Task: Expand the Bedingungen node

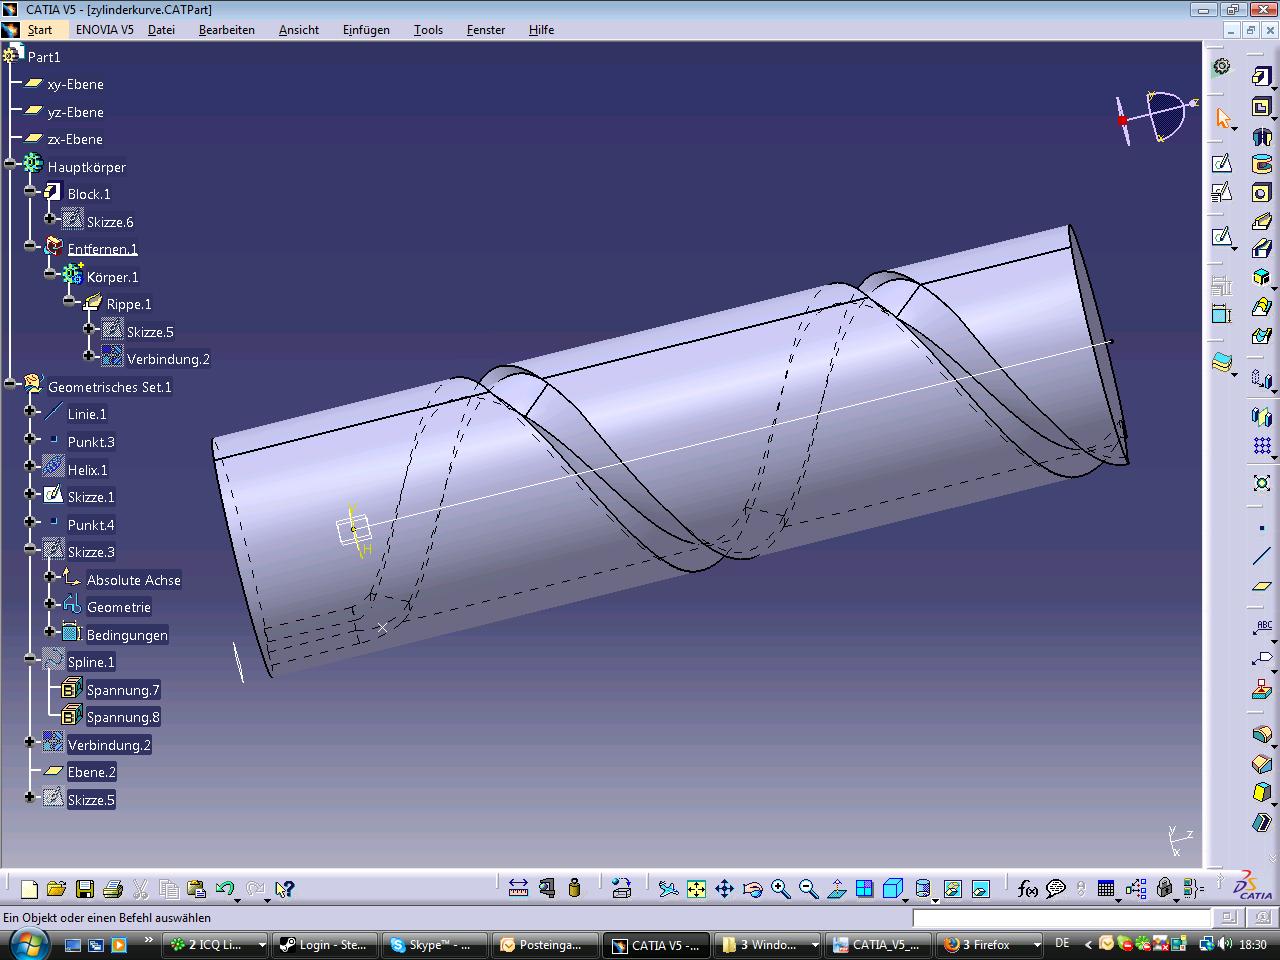Action: [50, 631]
